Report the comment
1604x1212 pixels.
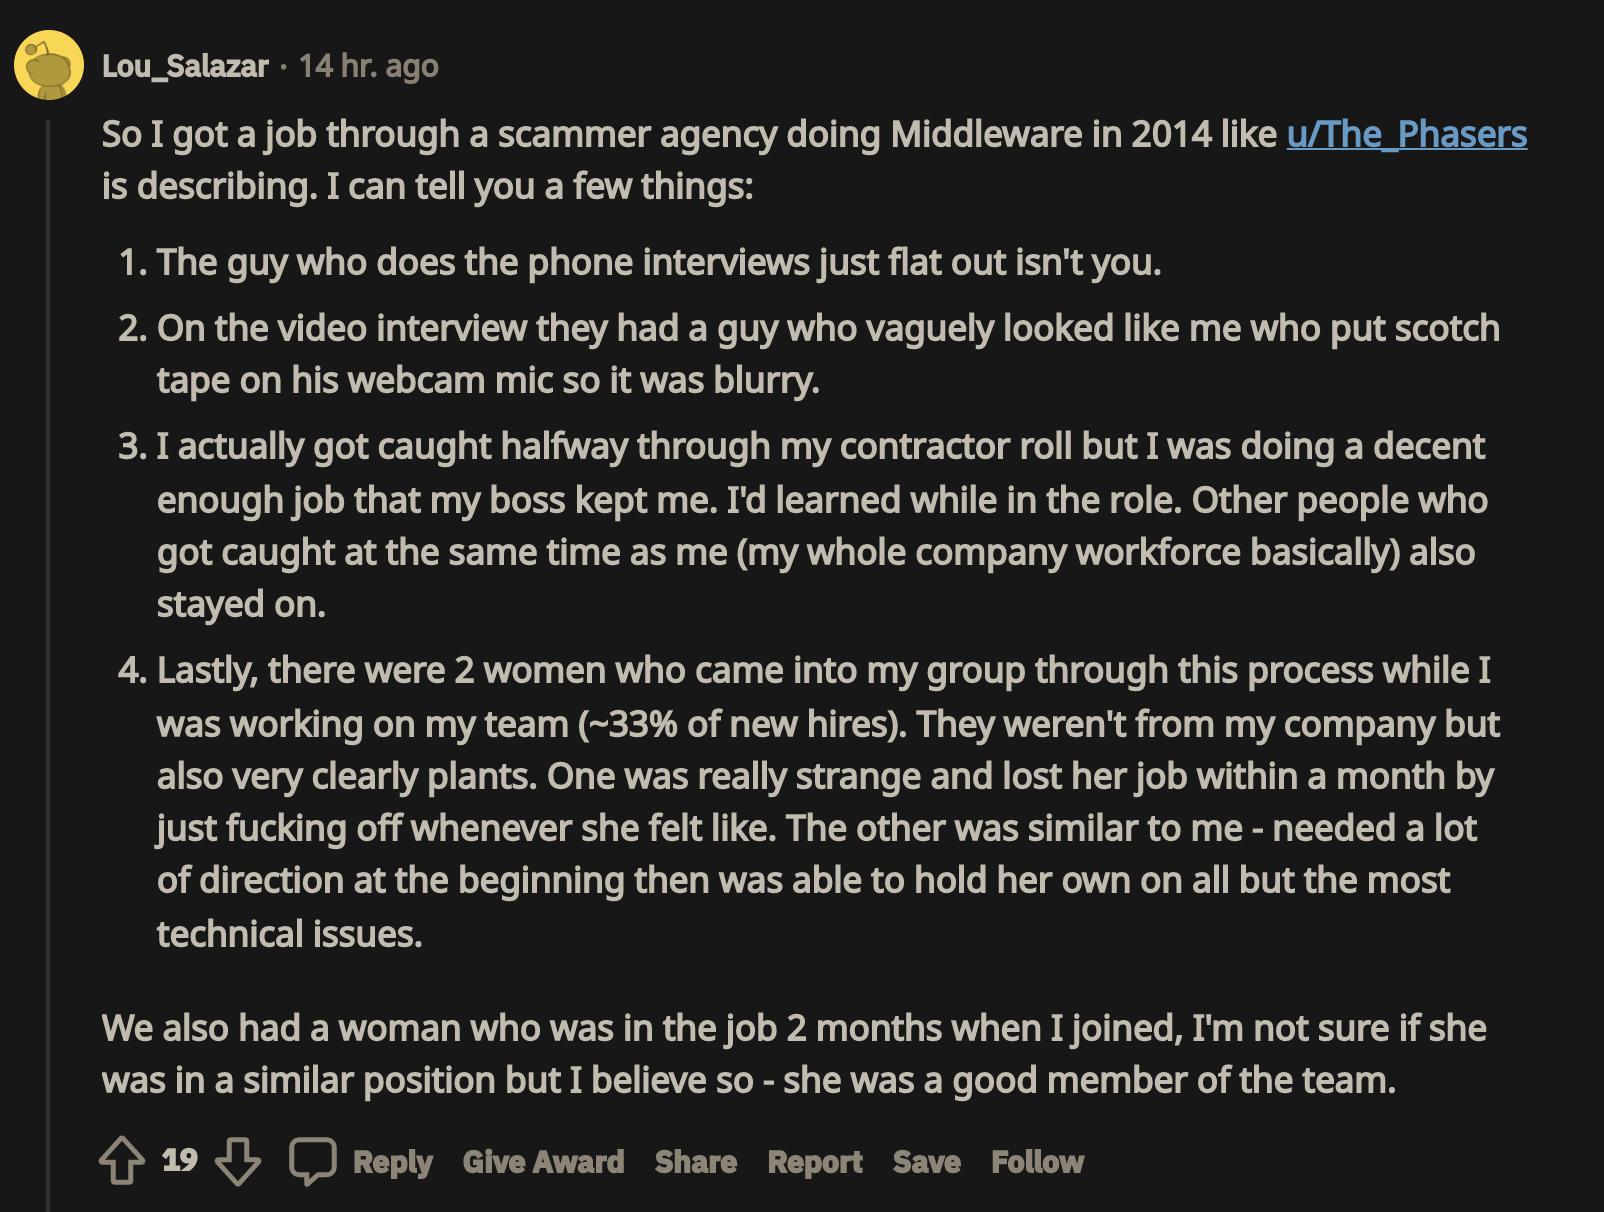coord(815,1162)
